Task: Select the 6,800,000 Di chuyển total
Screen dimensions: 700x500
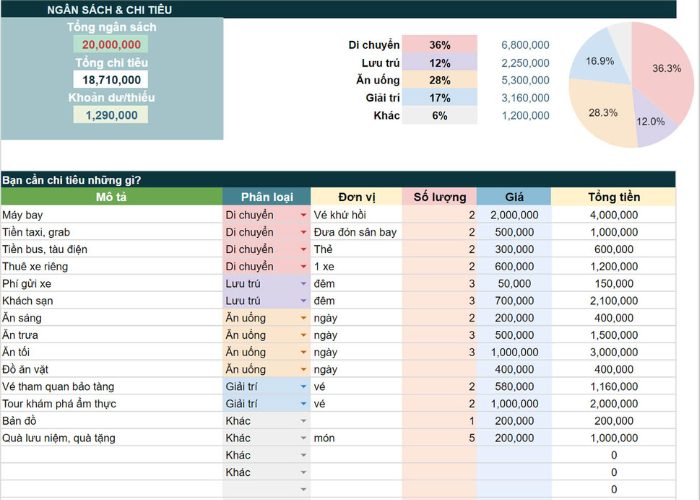Action: tap(525, 45)
